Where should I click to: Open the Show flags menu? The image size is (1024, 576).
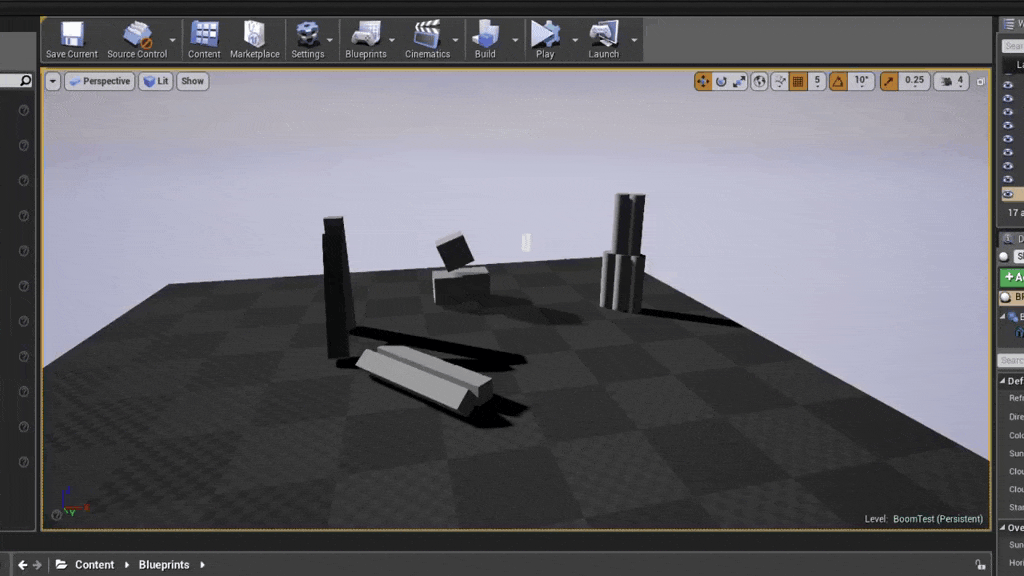click(192, 81)
